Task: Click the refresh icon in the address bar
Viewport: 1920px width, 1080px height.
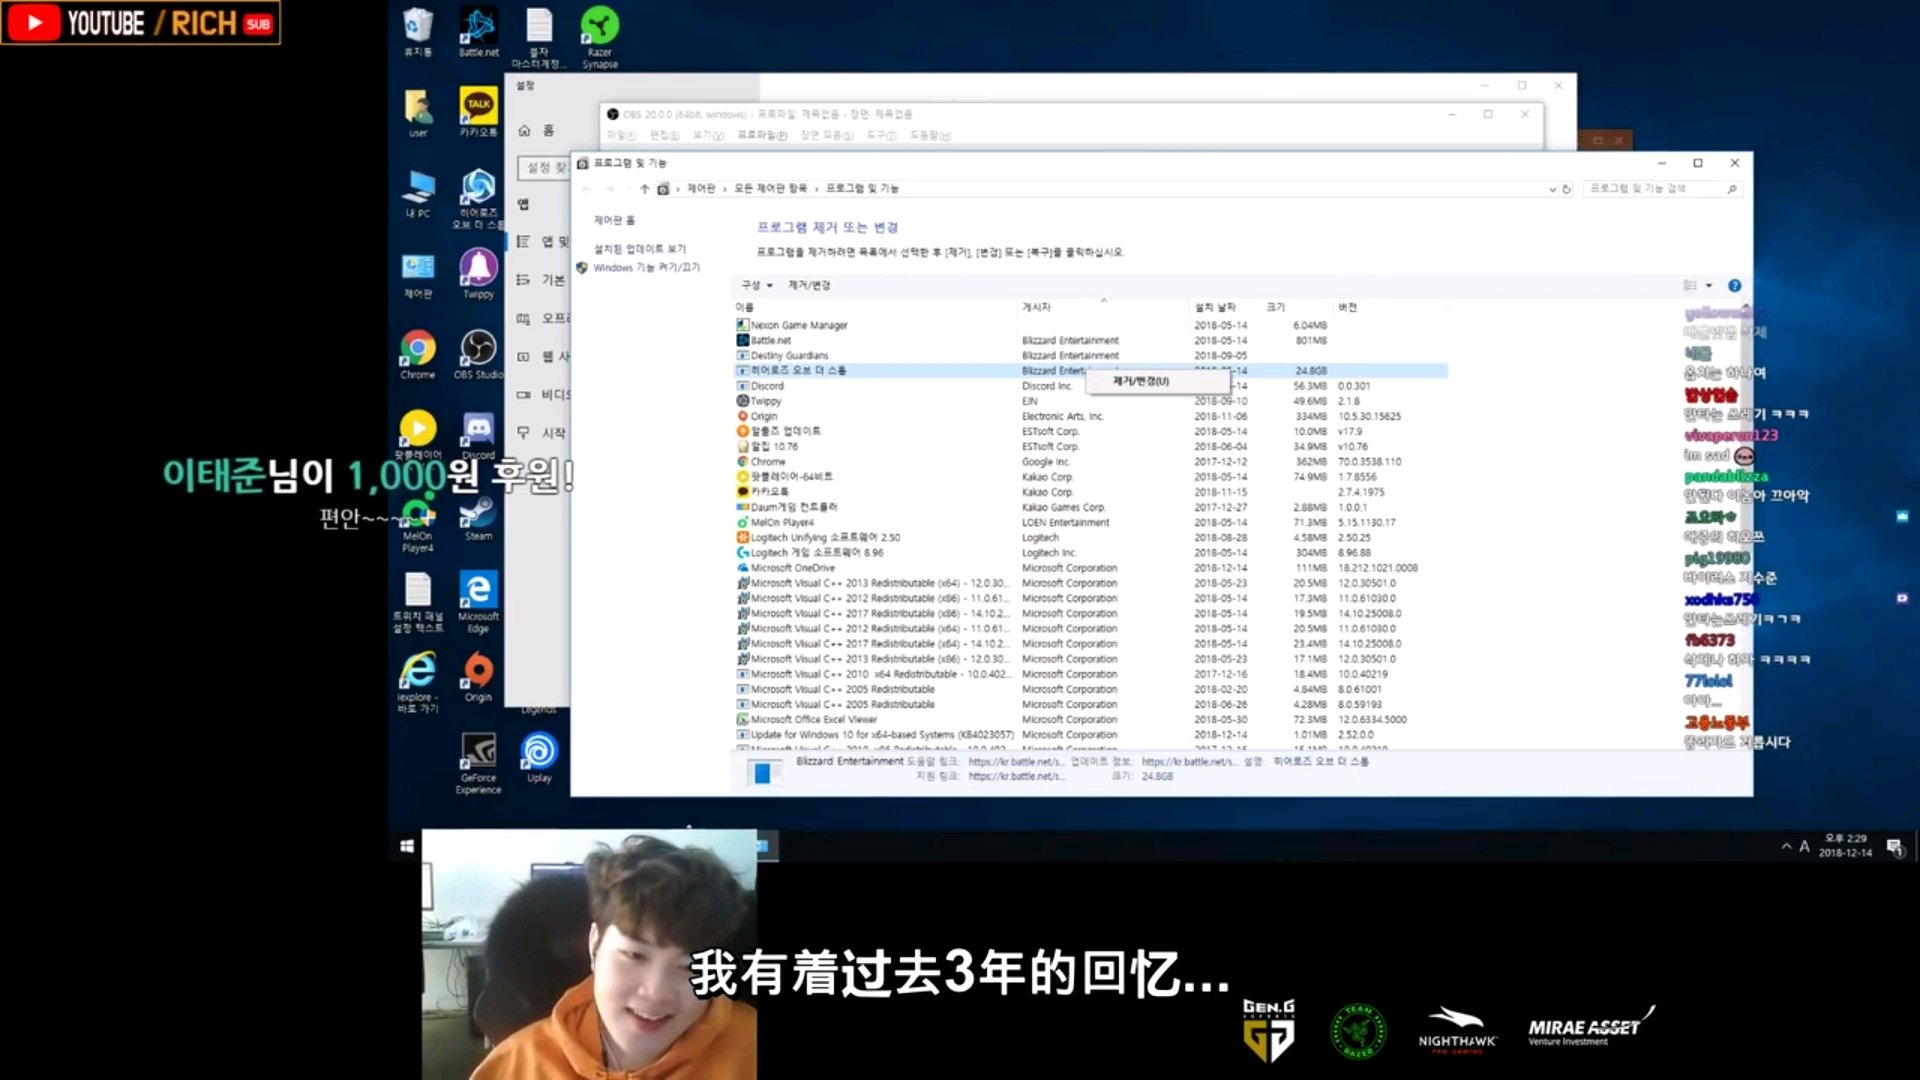Action: click(1566, 189)
